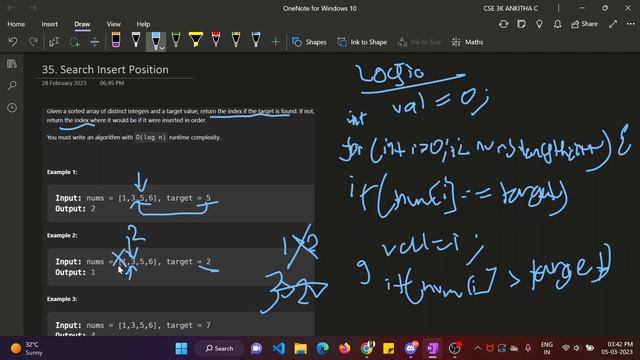Viewport: 640px width, 360px height.
Task: Click the Ink to Text button
Action: [419, 42]
